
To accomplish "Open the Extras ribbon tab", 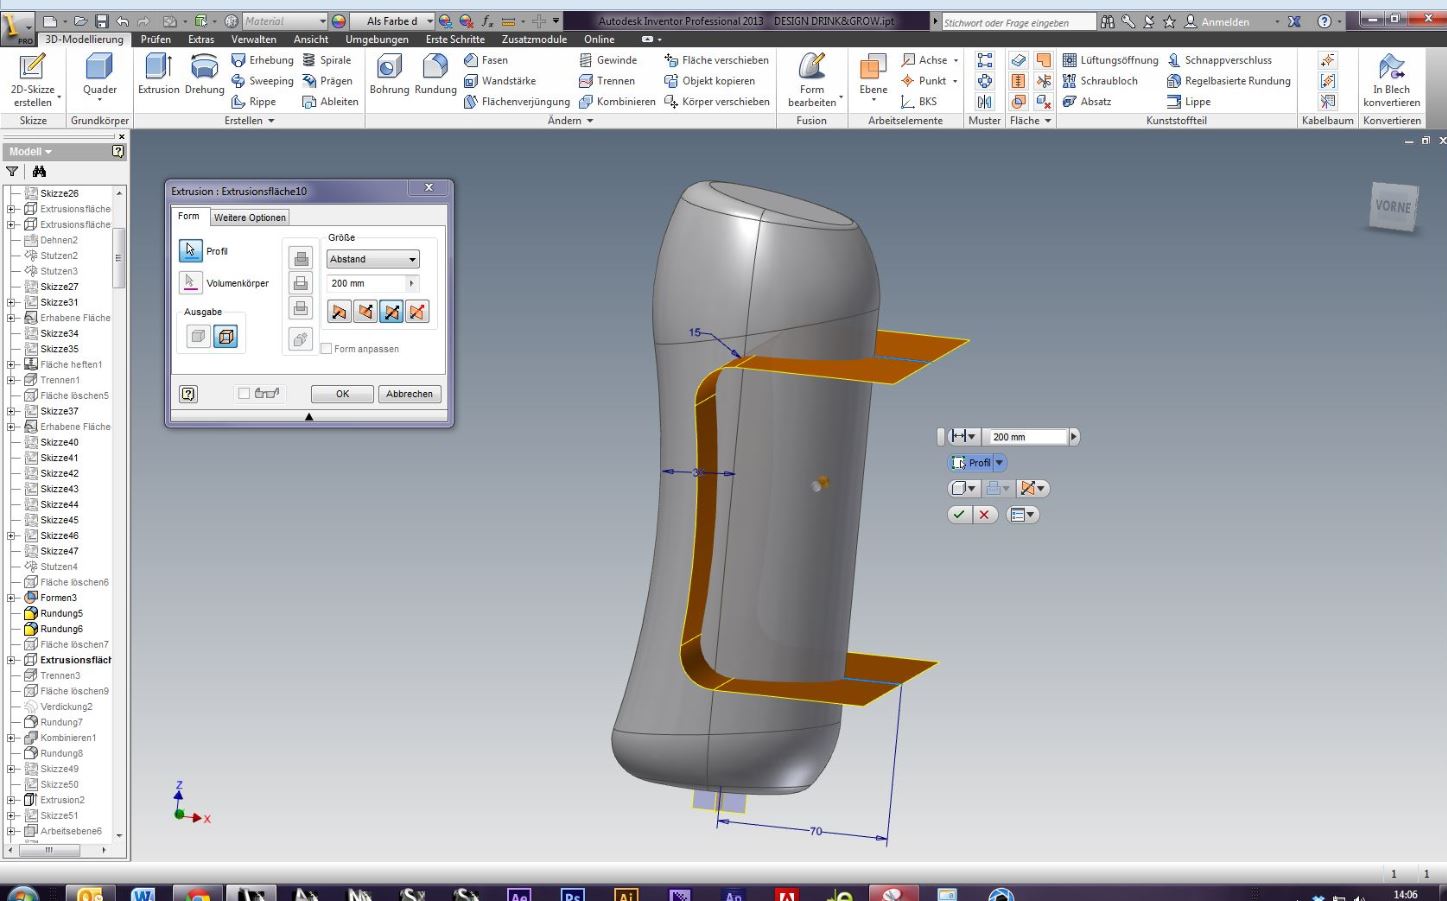I will tap(201, 39).
